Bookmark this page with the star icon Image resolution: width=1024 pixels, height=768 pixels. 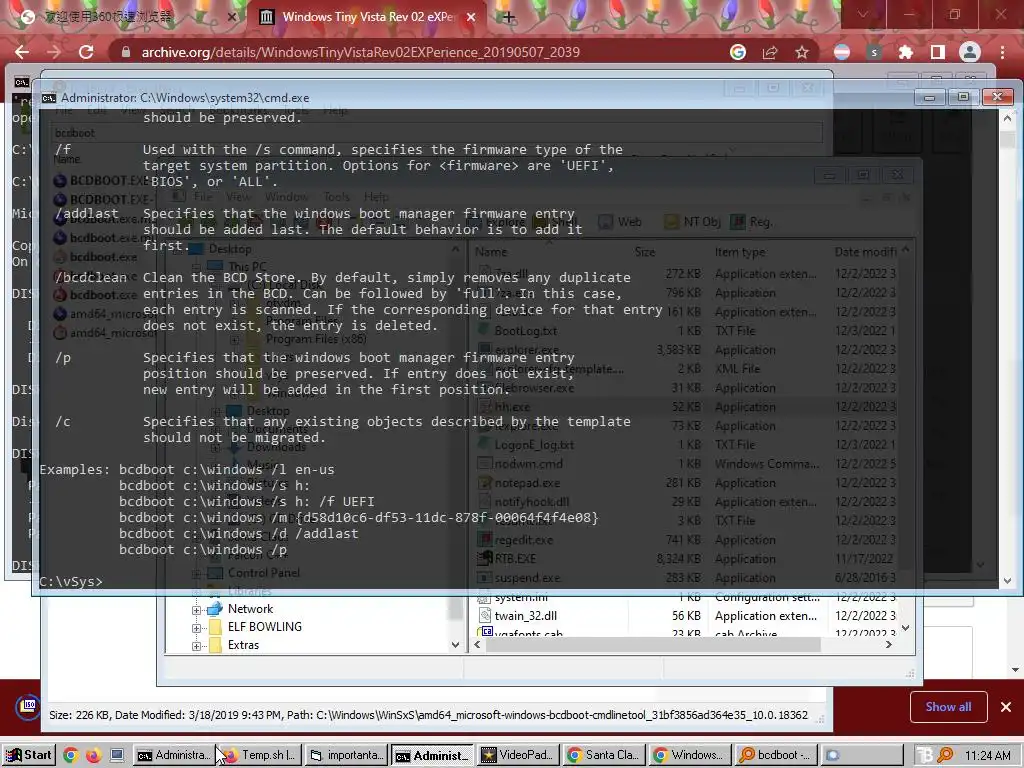click(802, 52)
